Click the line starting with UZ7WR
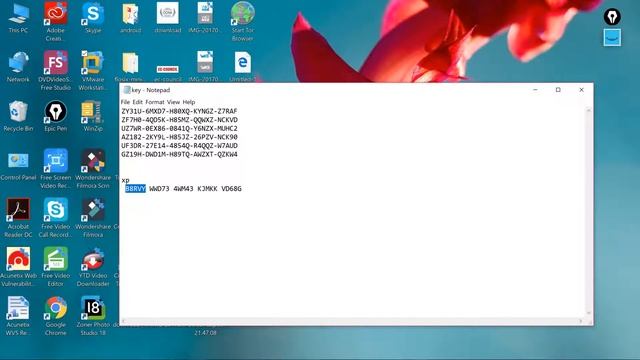 point(179,128)
